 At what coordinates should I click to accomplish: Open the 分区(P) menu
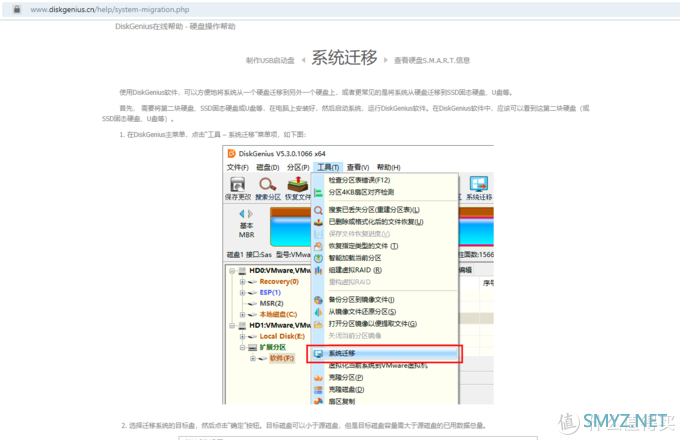pos(298,167)
